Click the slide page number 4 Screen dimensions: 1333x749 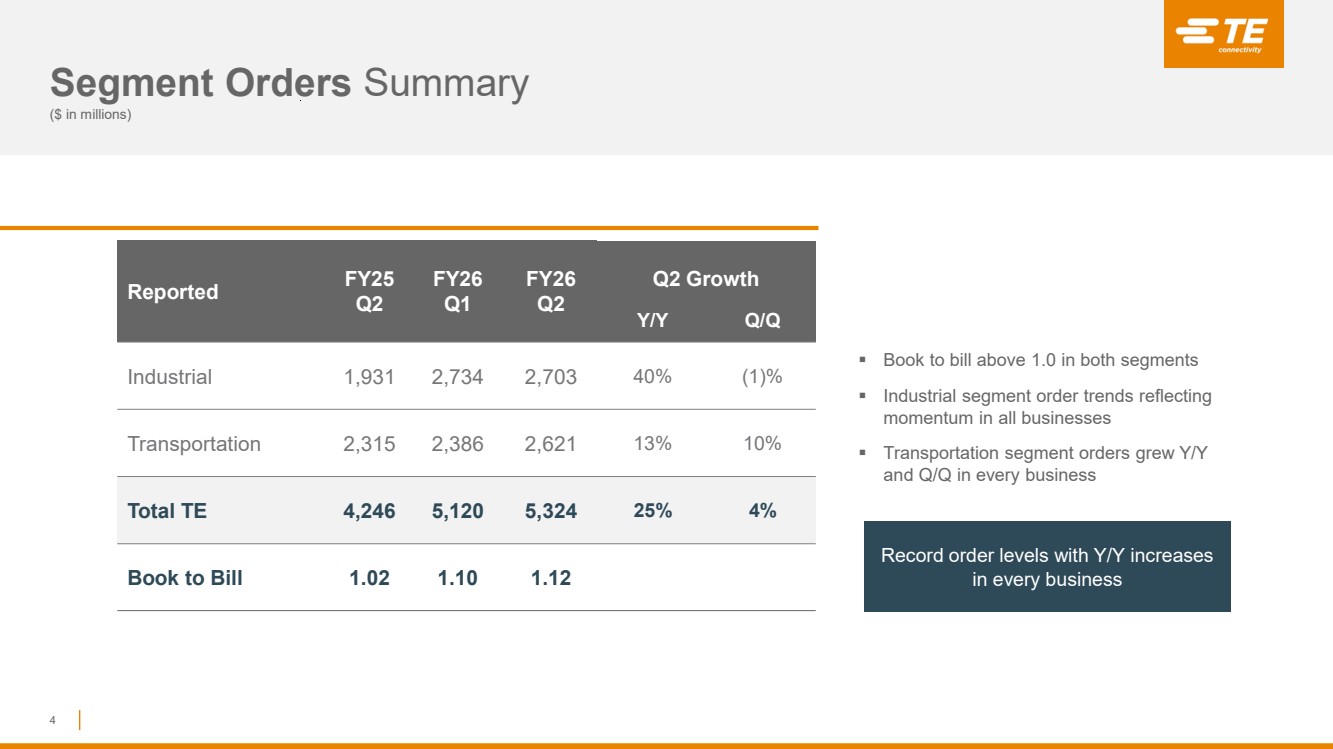(x=52, y=720)
